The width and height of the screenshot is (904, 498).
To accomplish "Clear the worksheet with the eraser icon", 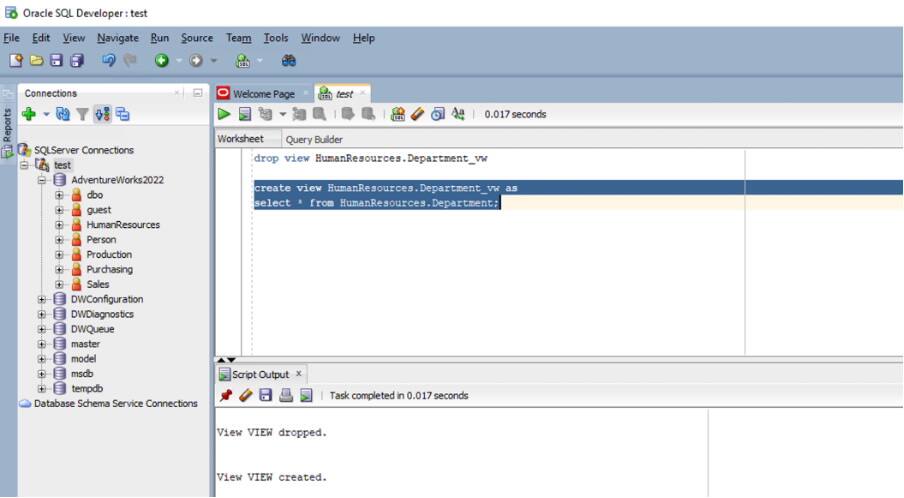I will coord(417,114).
